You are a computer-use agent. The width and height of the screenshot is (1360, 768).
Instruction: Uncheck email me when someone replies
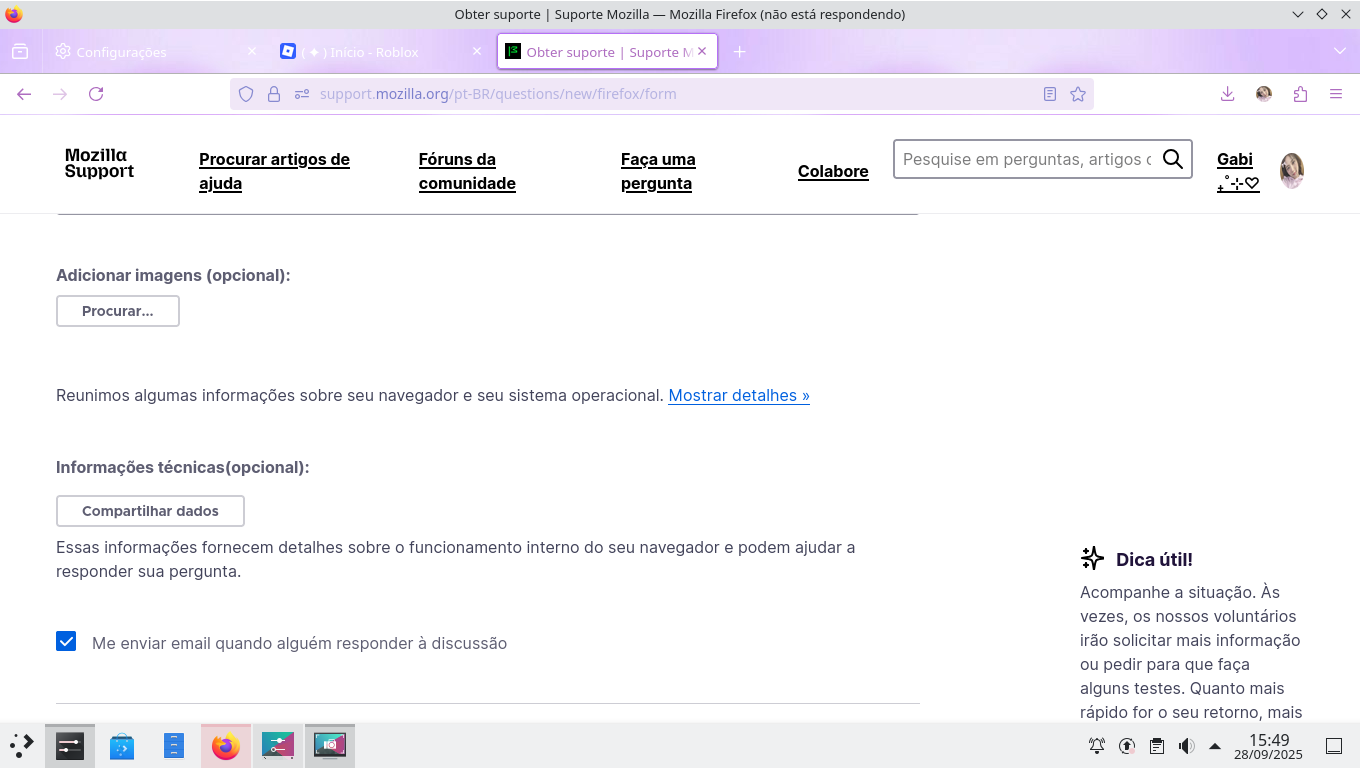[x=66, y=641]
